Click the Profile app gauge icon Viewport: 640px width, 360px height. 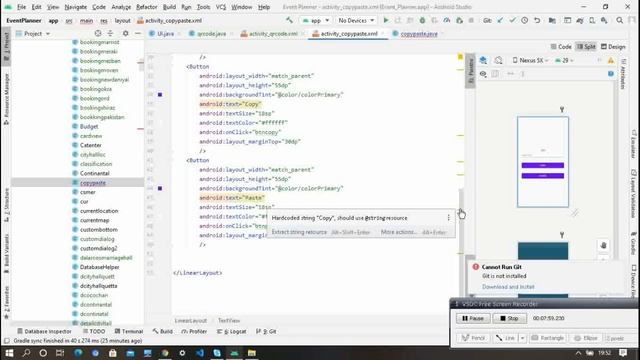447,20
